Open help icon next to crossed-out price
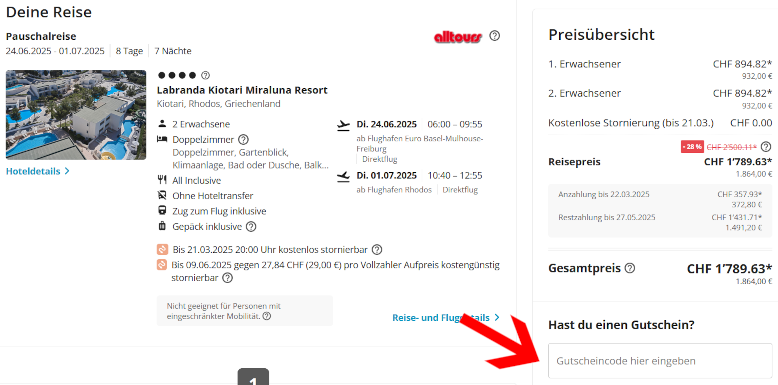Image resolution: width=778 pixels, height=385 pixels. click(x=766, y=147)
